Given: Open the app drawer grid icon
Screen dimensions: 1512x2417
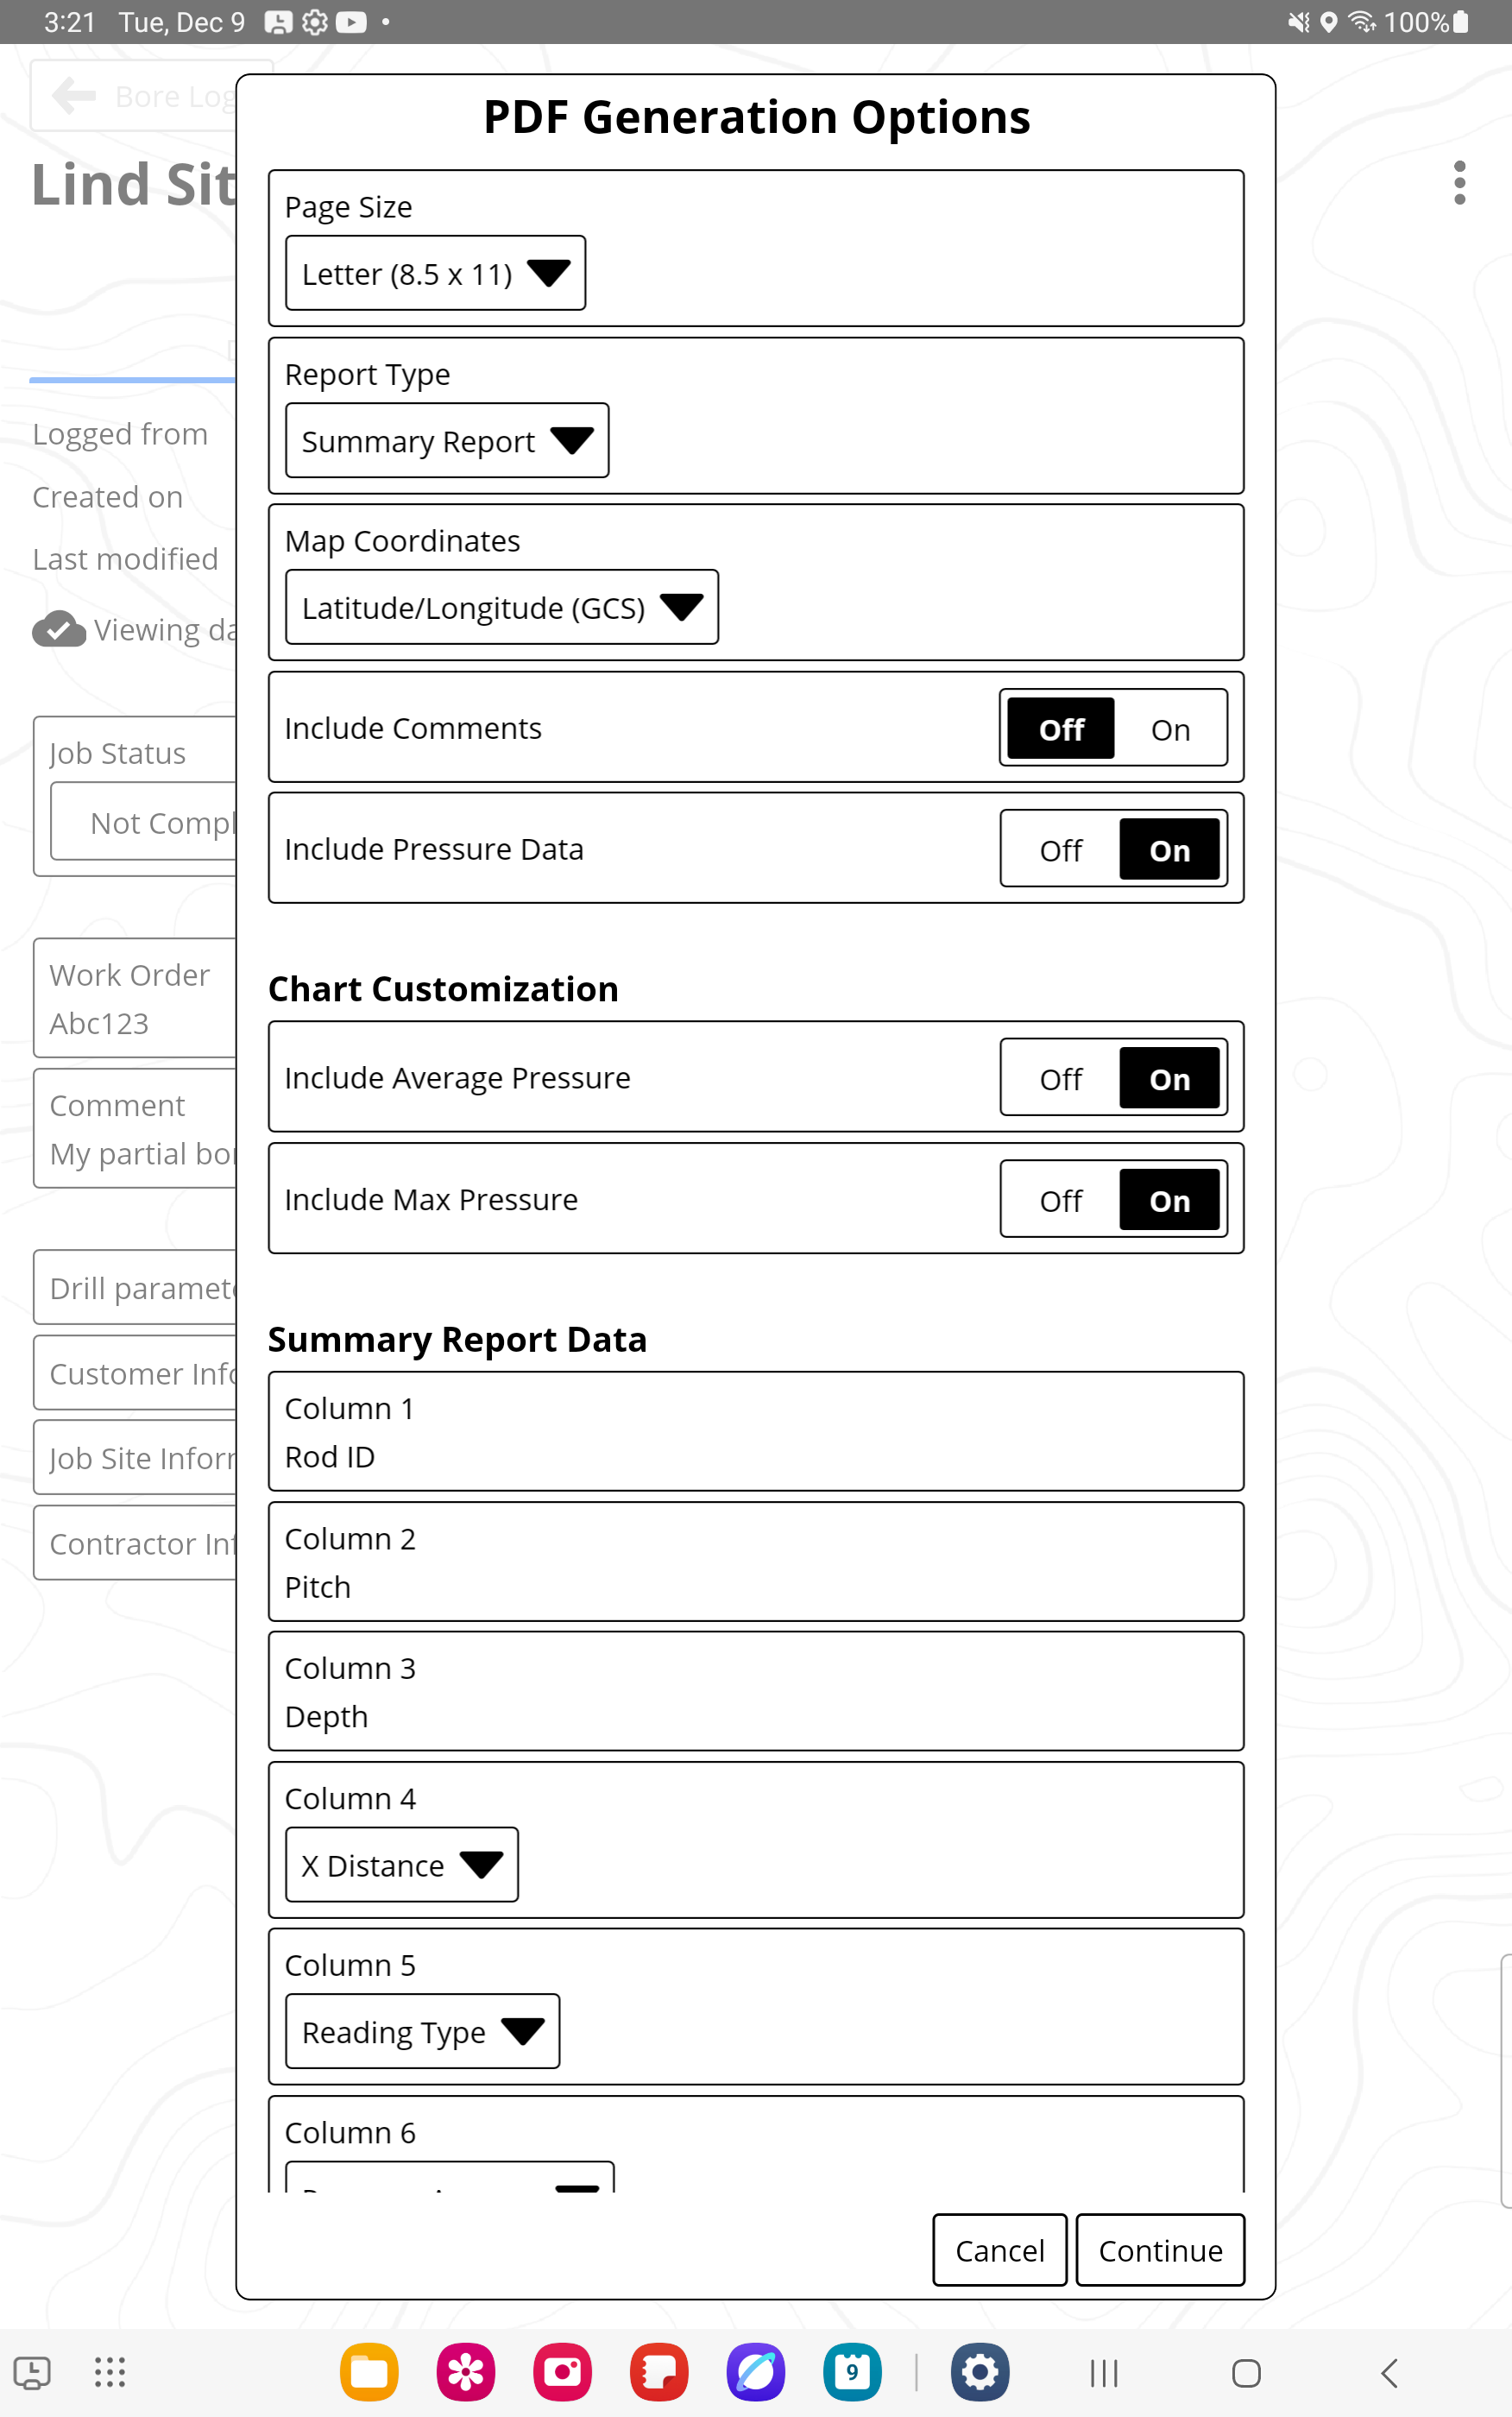Looking at the screenshot, I should tap(110, 2372).
